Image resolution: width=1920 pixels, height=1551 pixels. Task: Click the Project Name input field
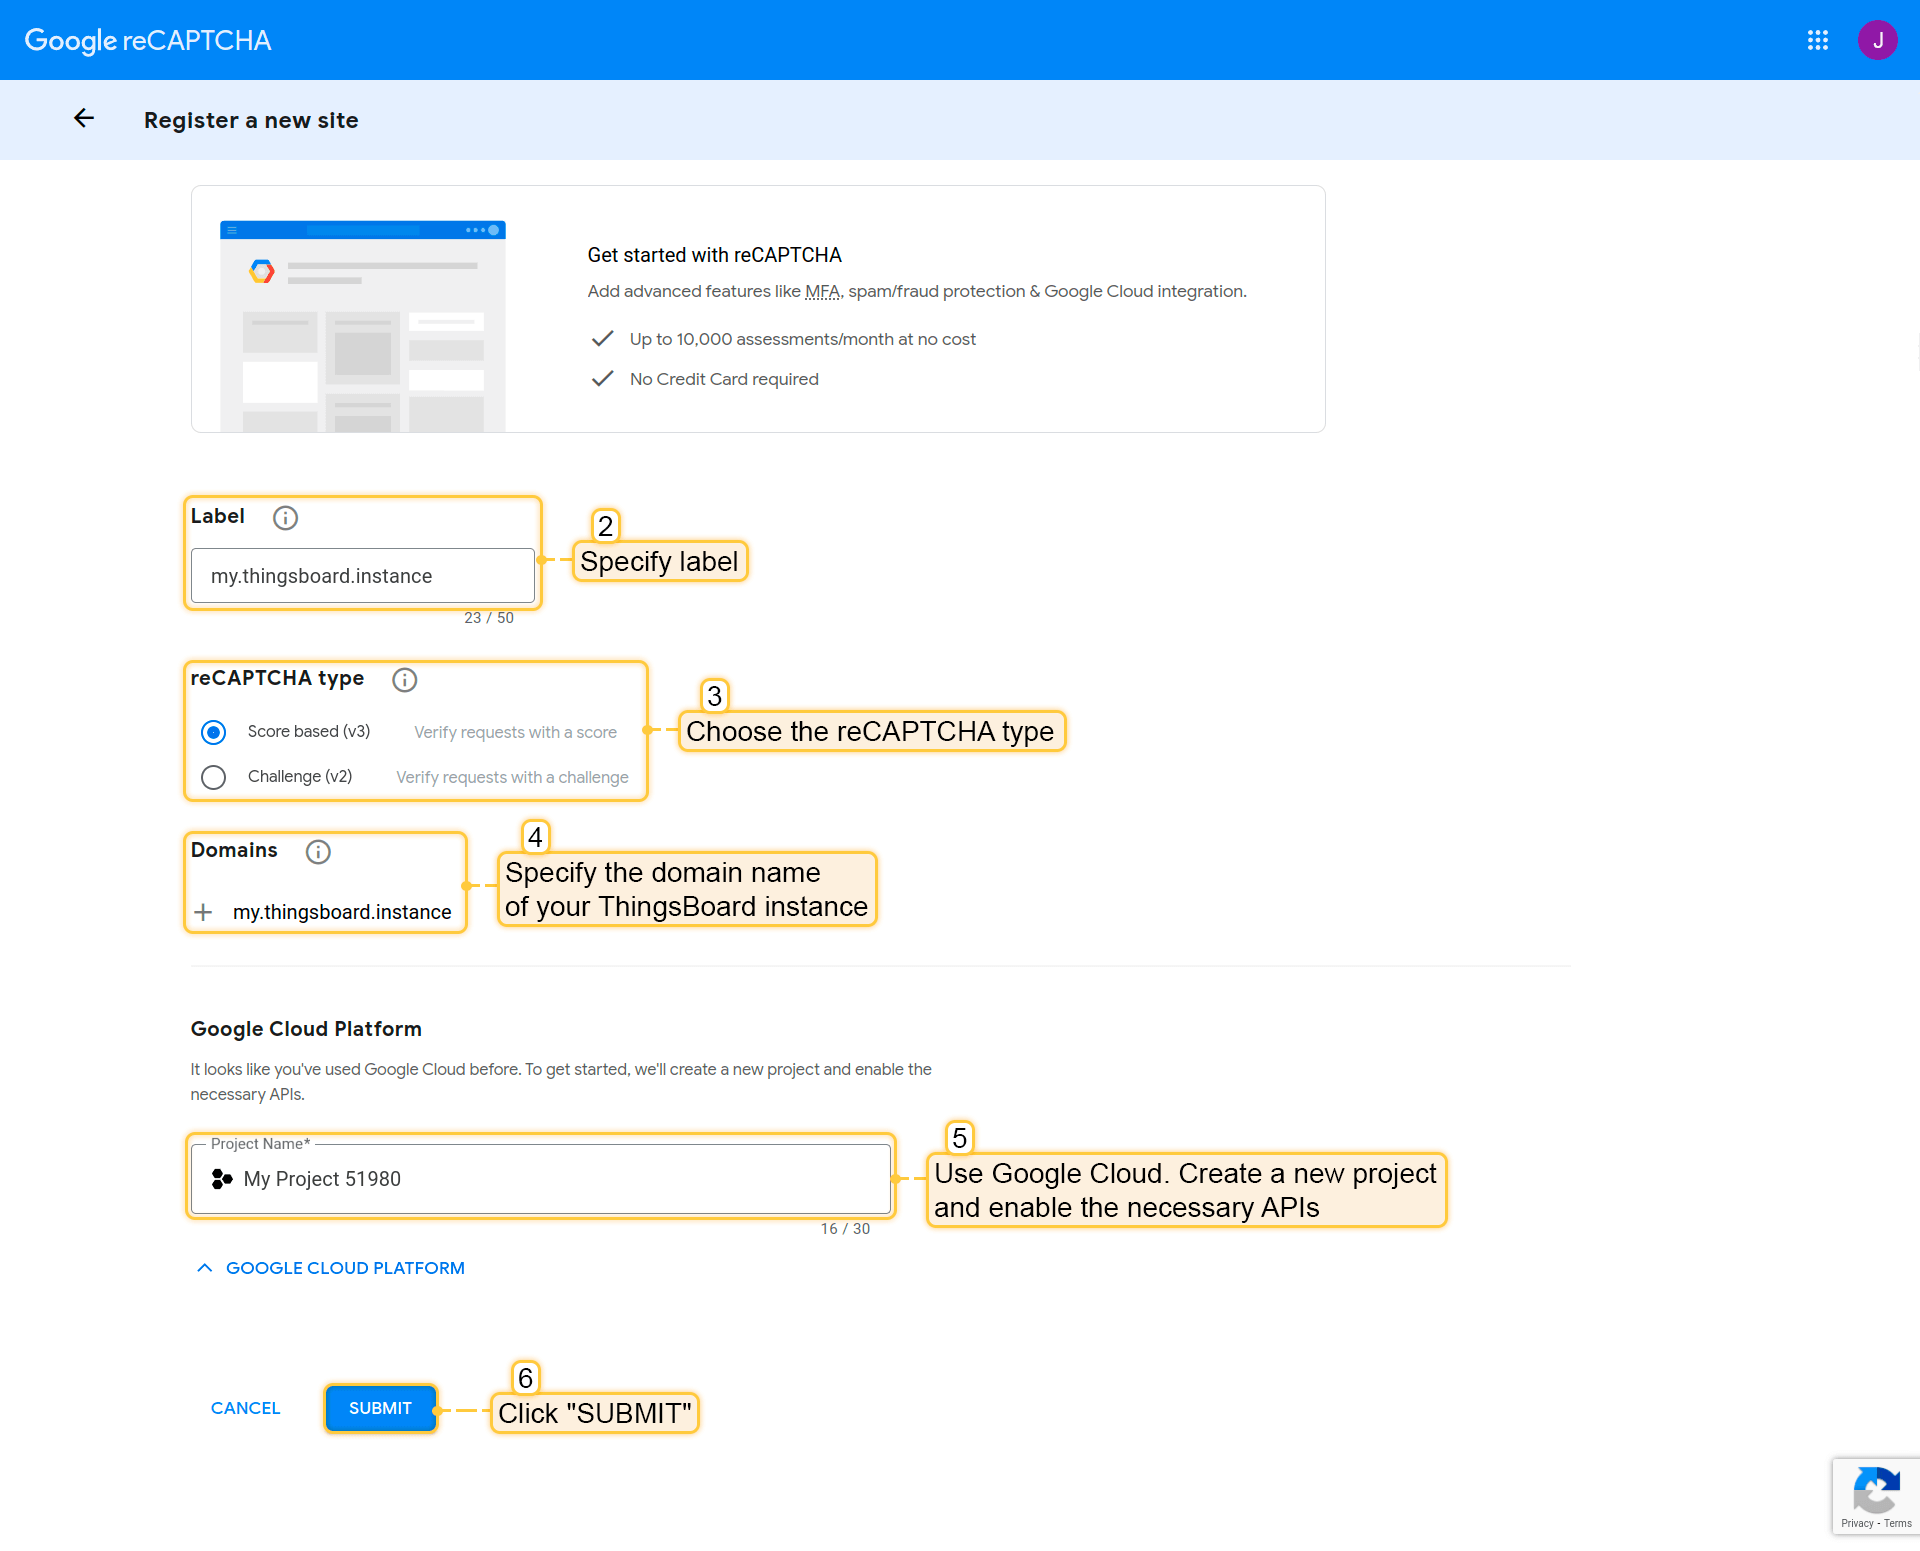tap(560, 1179)
